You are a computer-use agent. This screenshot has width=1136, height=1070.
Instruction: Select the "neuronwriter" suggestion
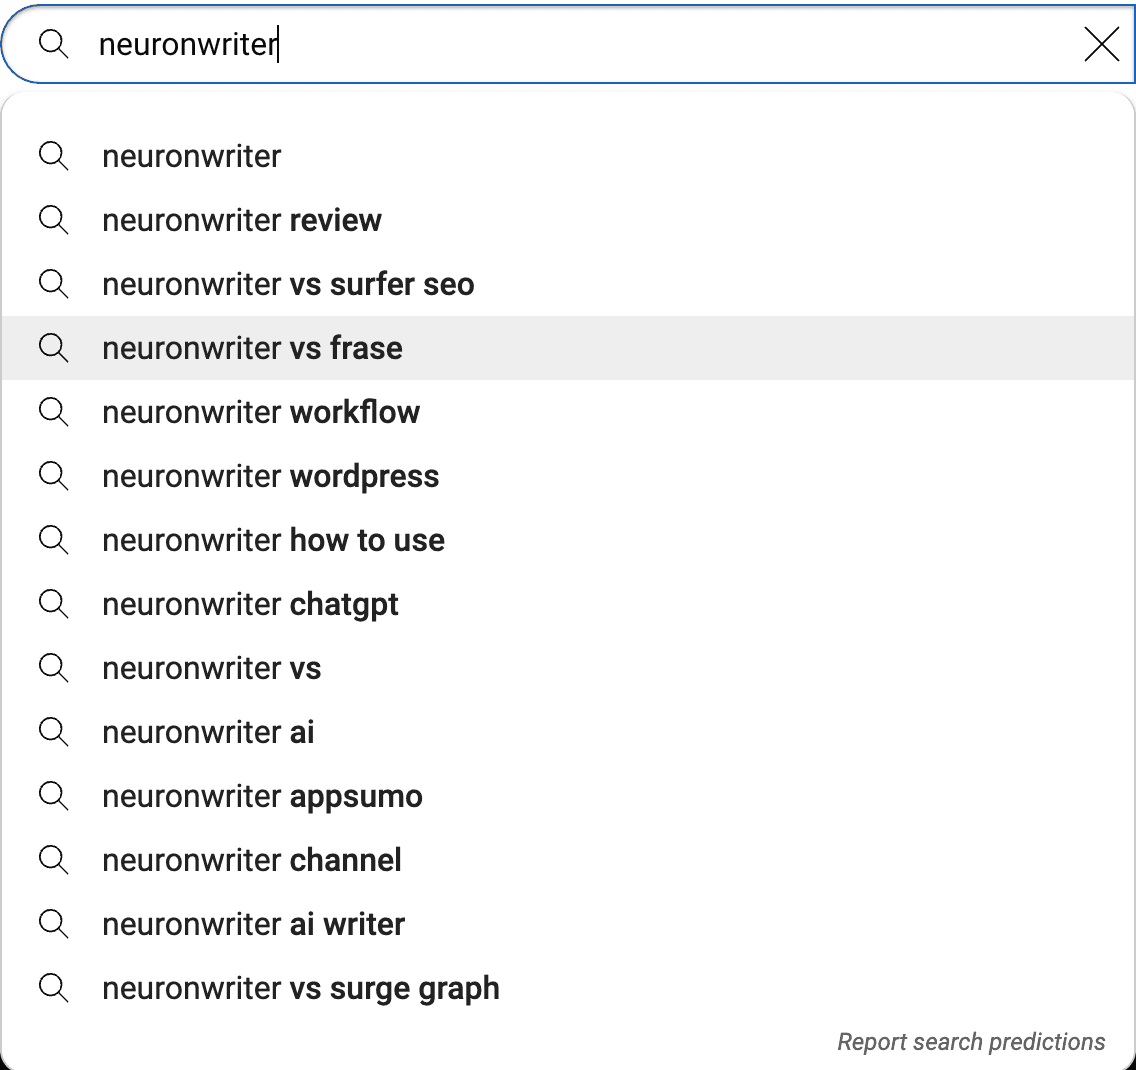(x=191, y=156)
